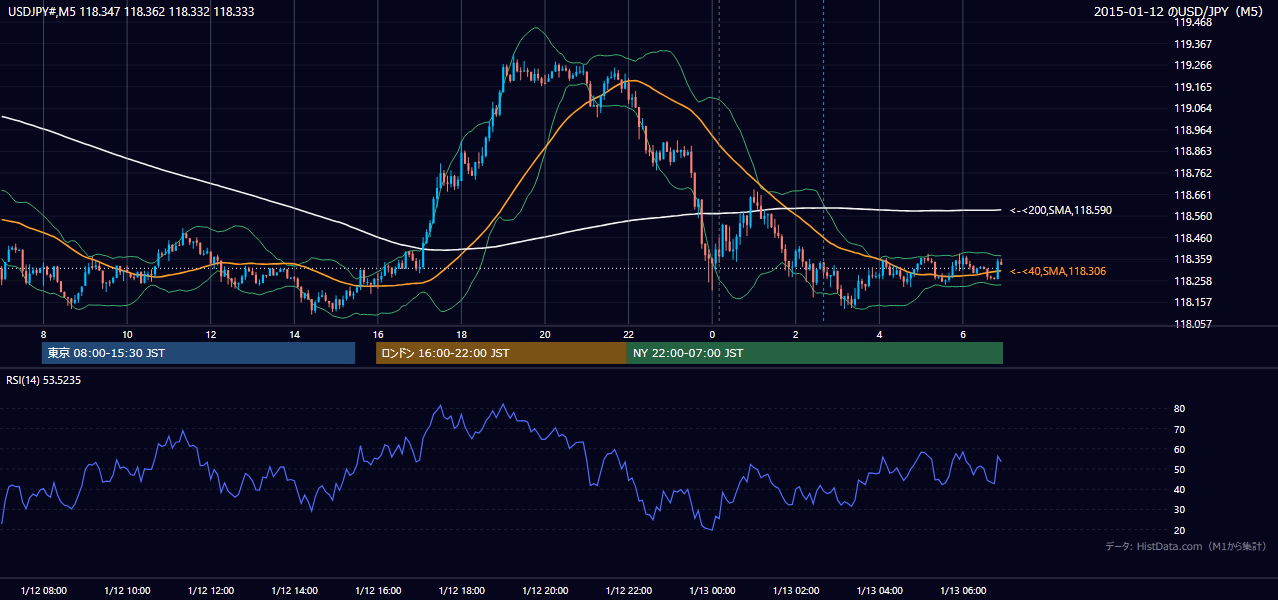The width and height of the screenshot is (1278, 600).
Task: Click price scale value 118.560
Action: [1193, 216]
